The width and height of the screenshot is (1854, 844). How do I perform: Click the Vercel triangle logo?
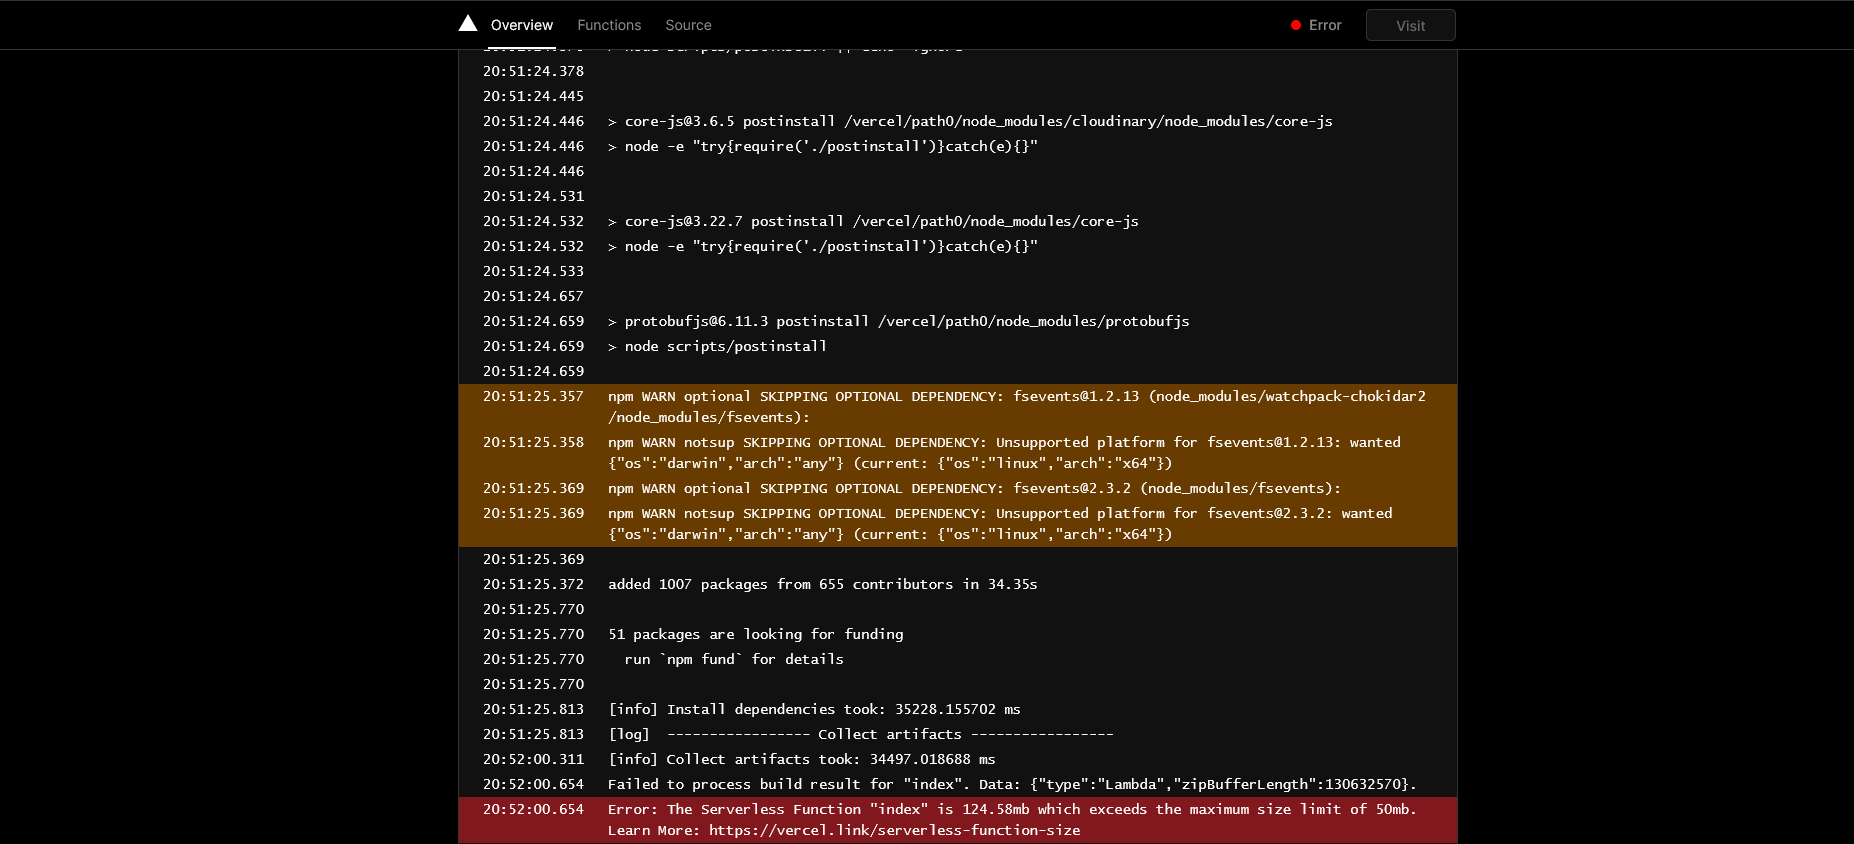(x=468, y=23)
